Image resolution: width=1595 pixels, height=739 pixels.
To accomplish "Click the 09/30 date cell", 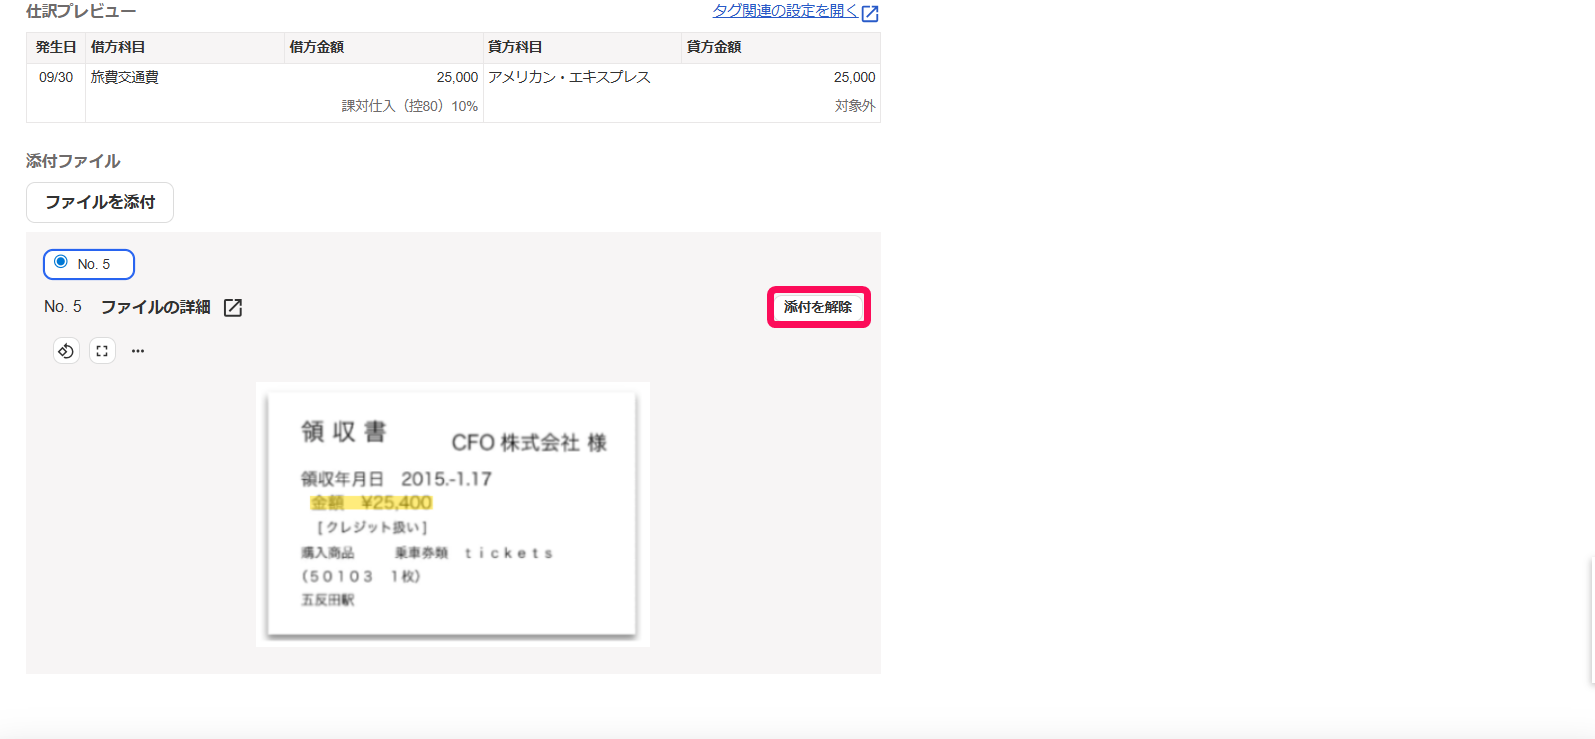I will [x=56, y=77].
